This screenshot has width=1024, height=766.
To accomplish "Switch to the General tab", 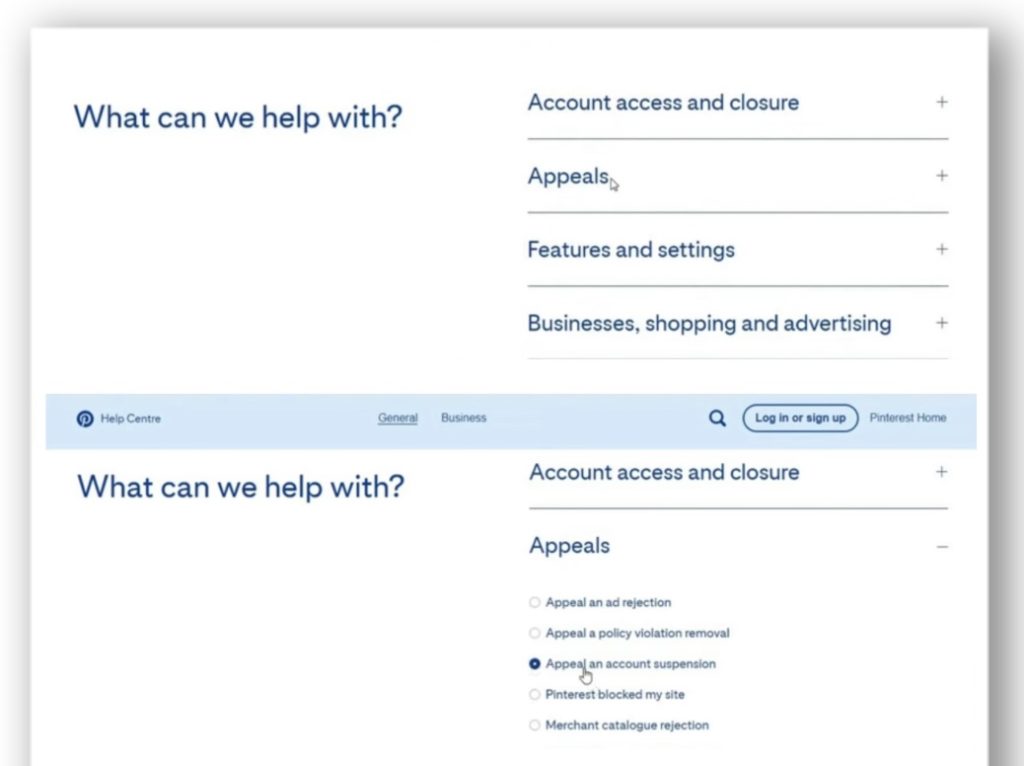I will [397, 418].
